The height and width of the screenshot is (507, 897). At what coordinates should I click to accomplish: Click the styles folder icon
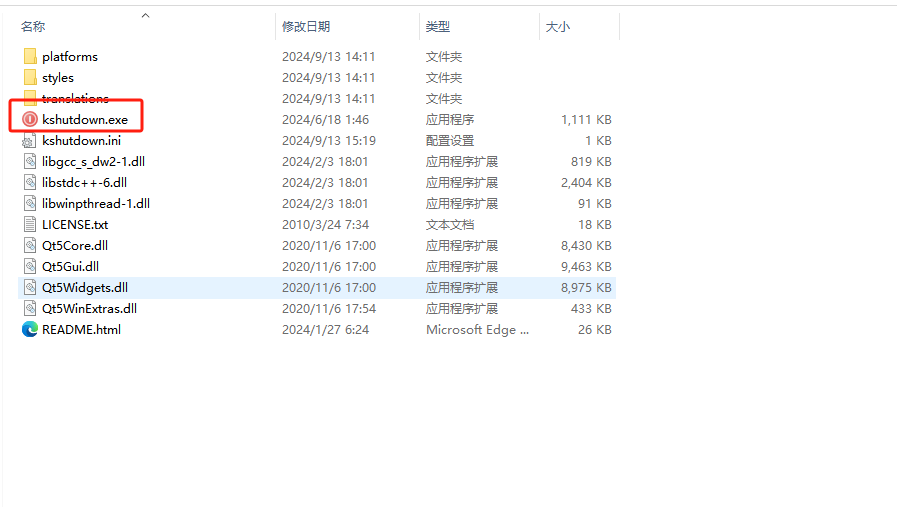(30, 77)
